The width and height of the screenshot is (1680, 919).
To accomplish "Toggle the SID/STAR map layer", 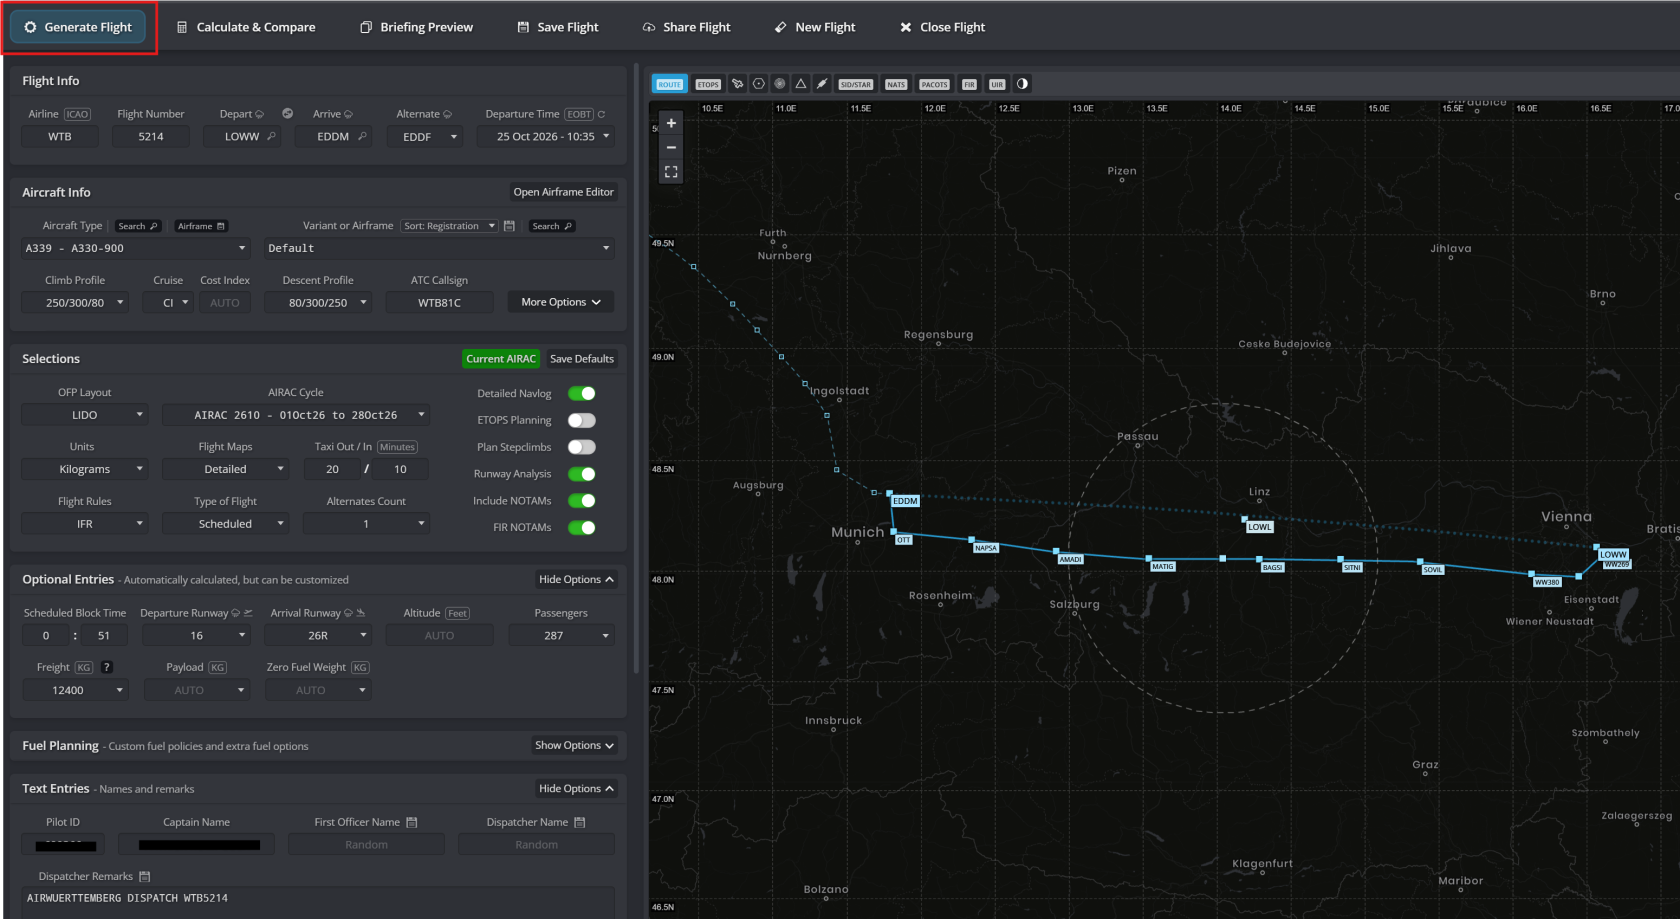I will [855, 84].
